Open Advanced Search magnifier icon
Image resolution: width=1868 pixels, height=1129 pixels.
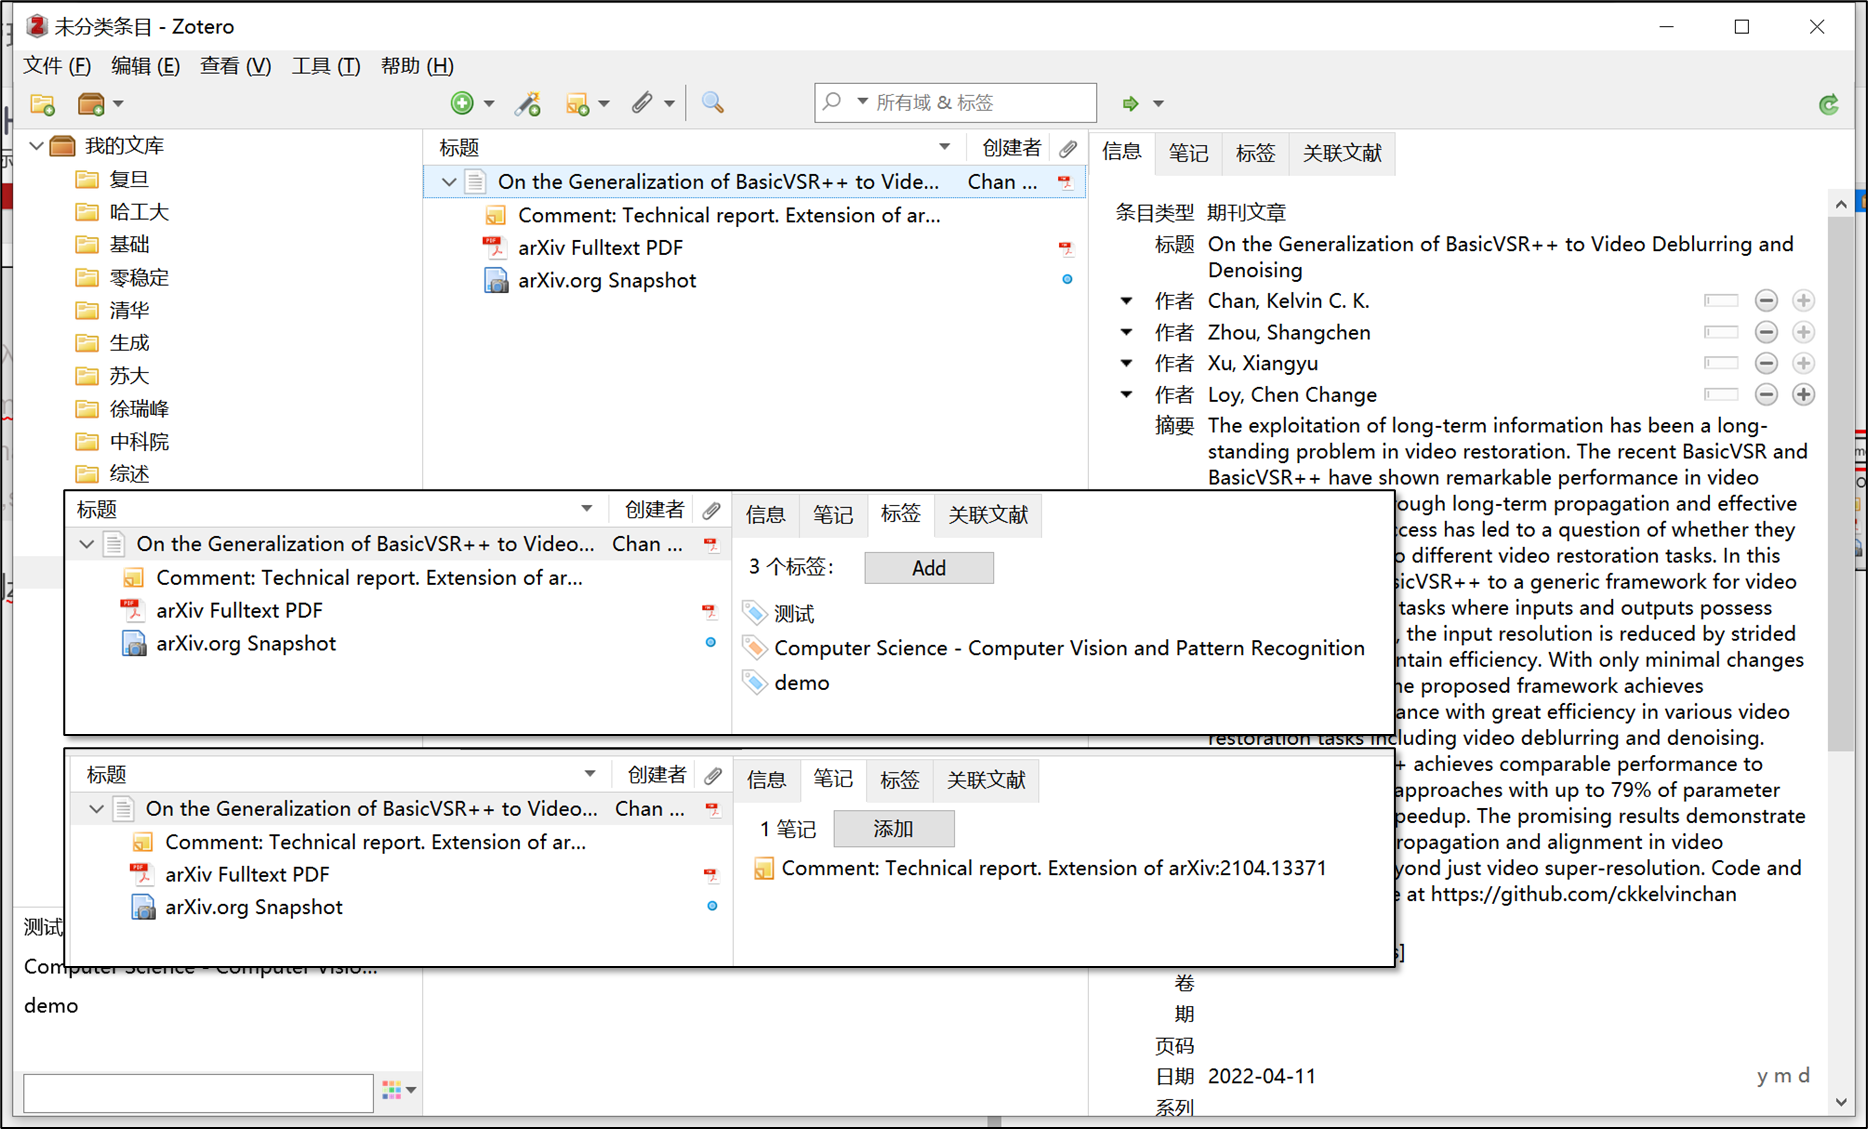pyautogui.click(x=713, y=103)
